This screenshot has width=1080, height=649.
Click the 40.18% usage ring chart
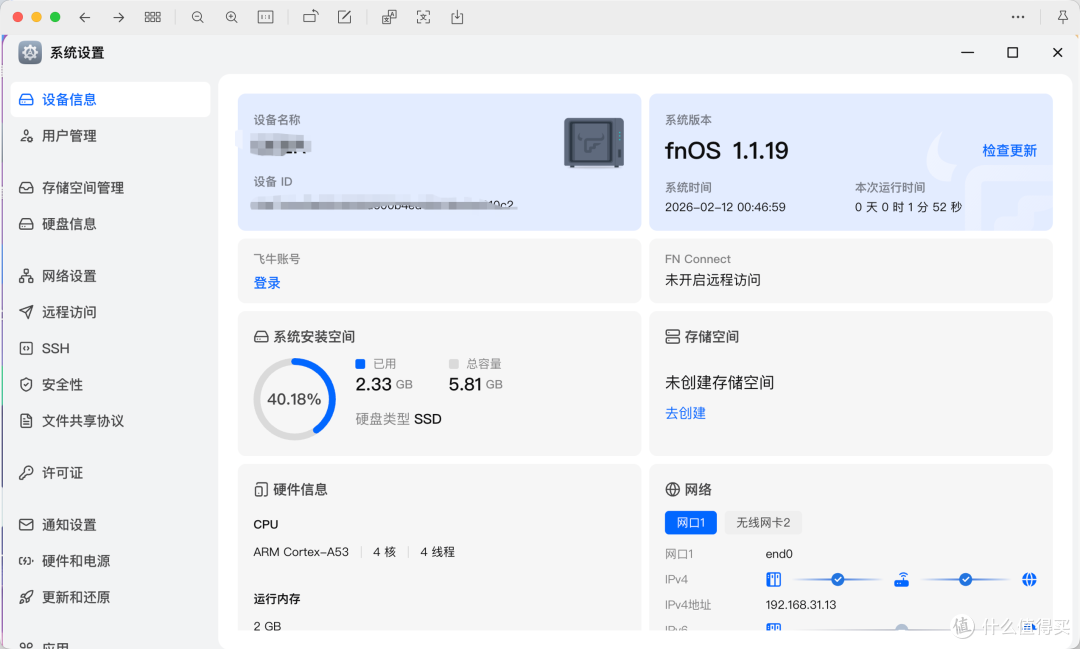295,399
